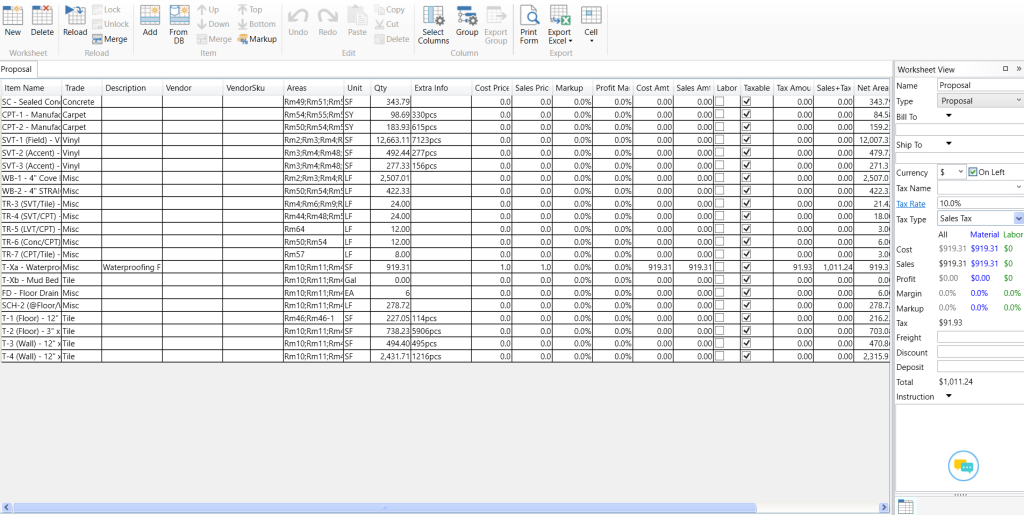The width and height of the screenshot is (1024, 515).
Task: Open the Tax Type dropdown
Action: [x=1018, y=218]
